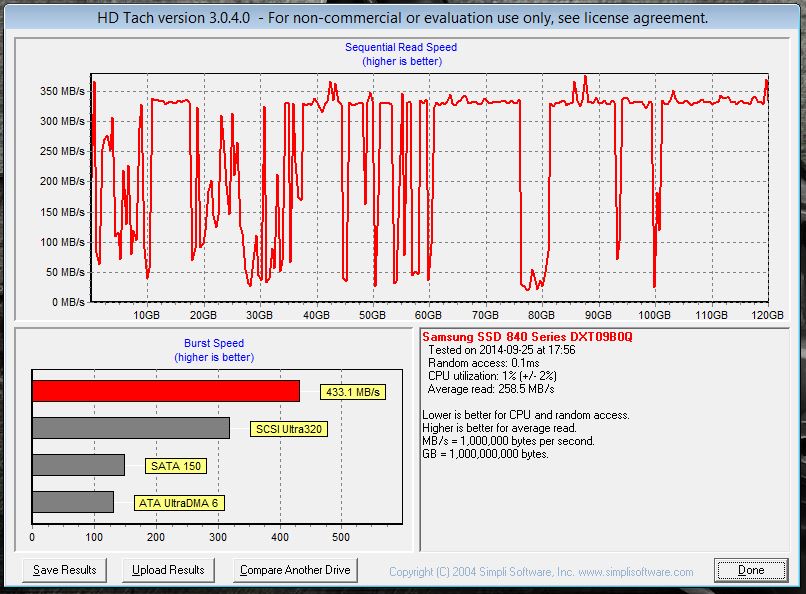The image size is (806, 594).
Task: Select the "30GB" position label
Action: click(259, 315)
